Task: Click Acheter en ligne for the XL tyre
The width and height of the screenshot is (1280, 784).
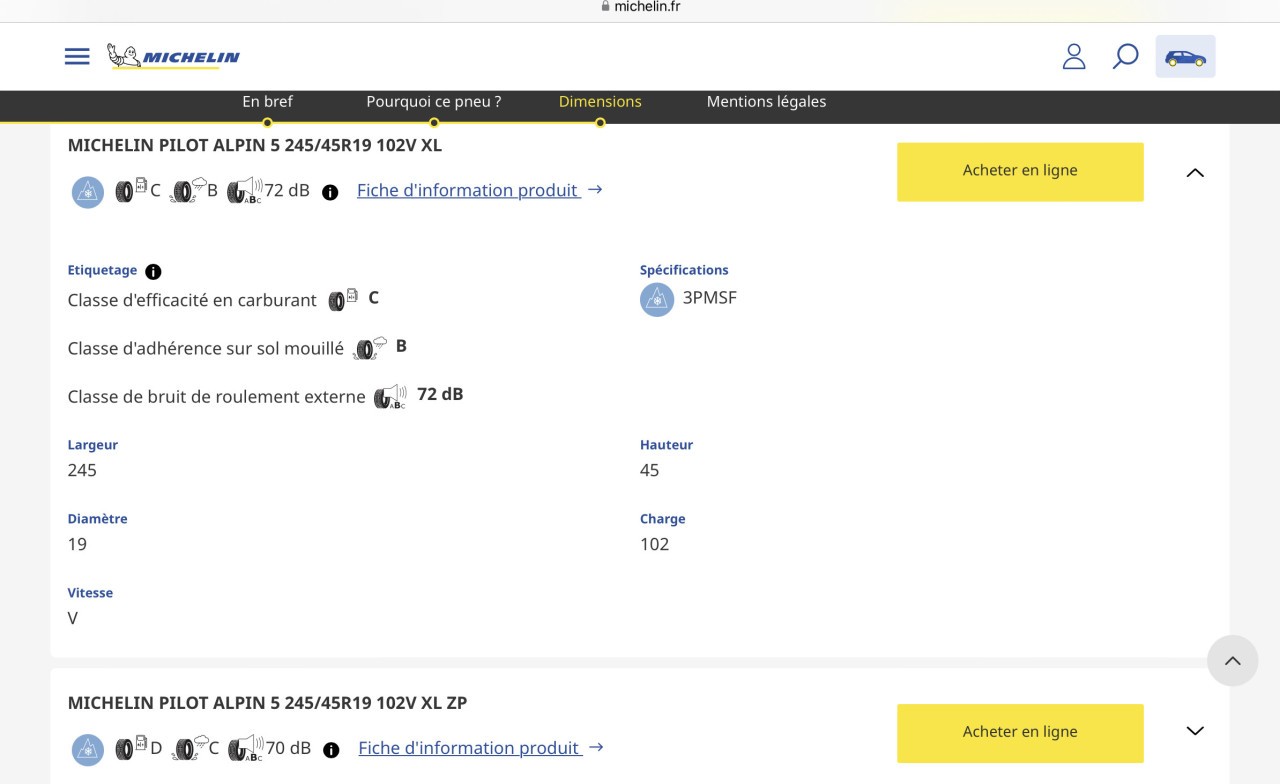Action: point(1020,172)
